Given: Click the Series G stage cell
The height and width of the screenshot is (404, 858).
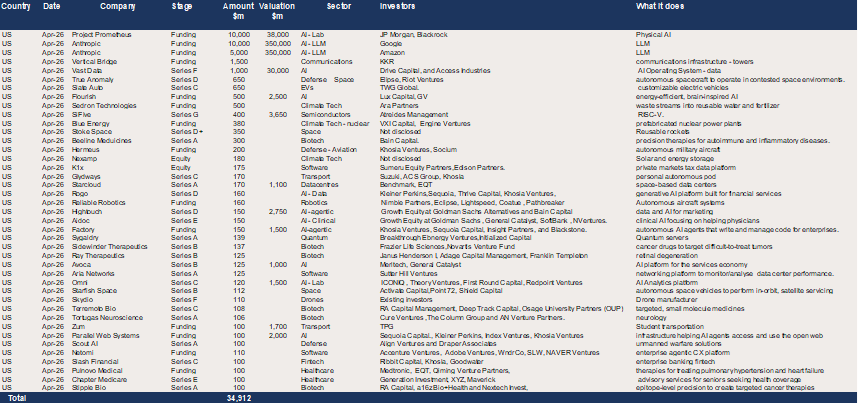Looking at the screenshot, I should tap(184, 114).
